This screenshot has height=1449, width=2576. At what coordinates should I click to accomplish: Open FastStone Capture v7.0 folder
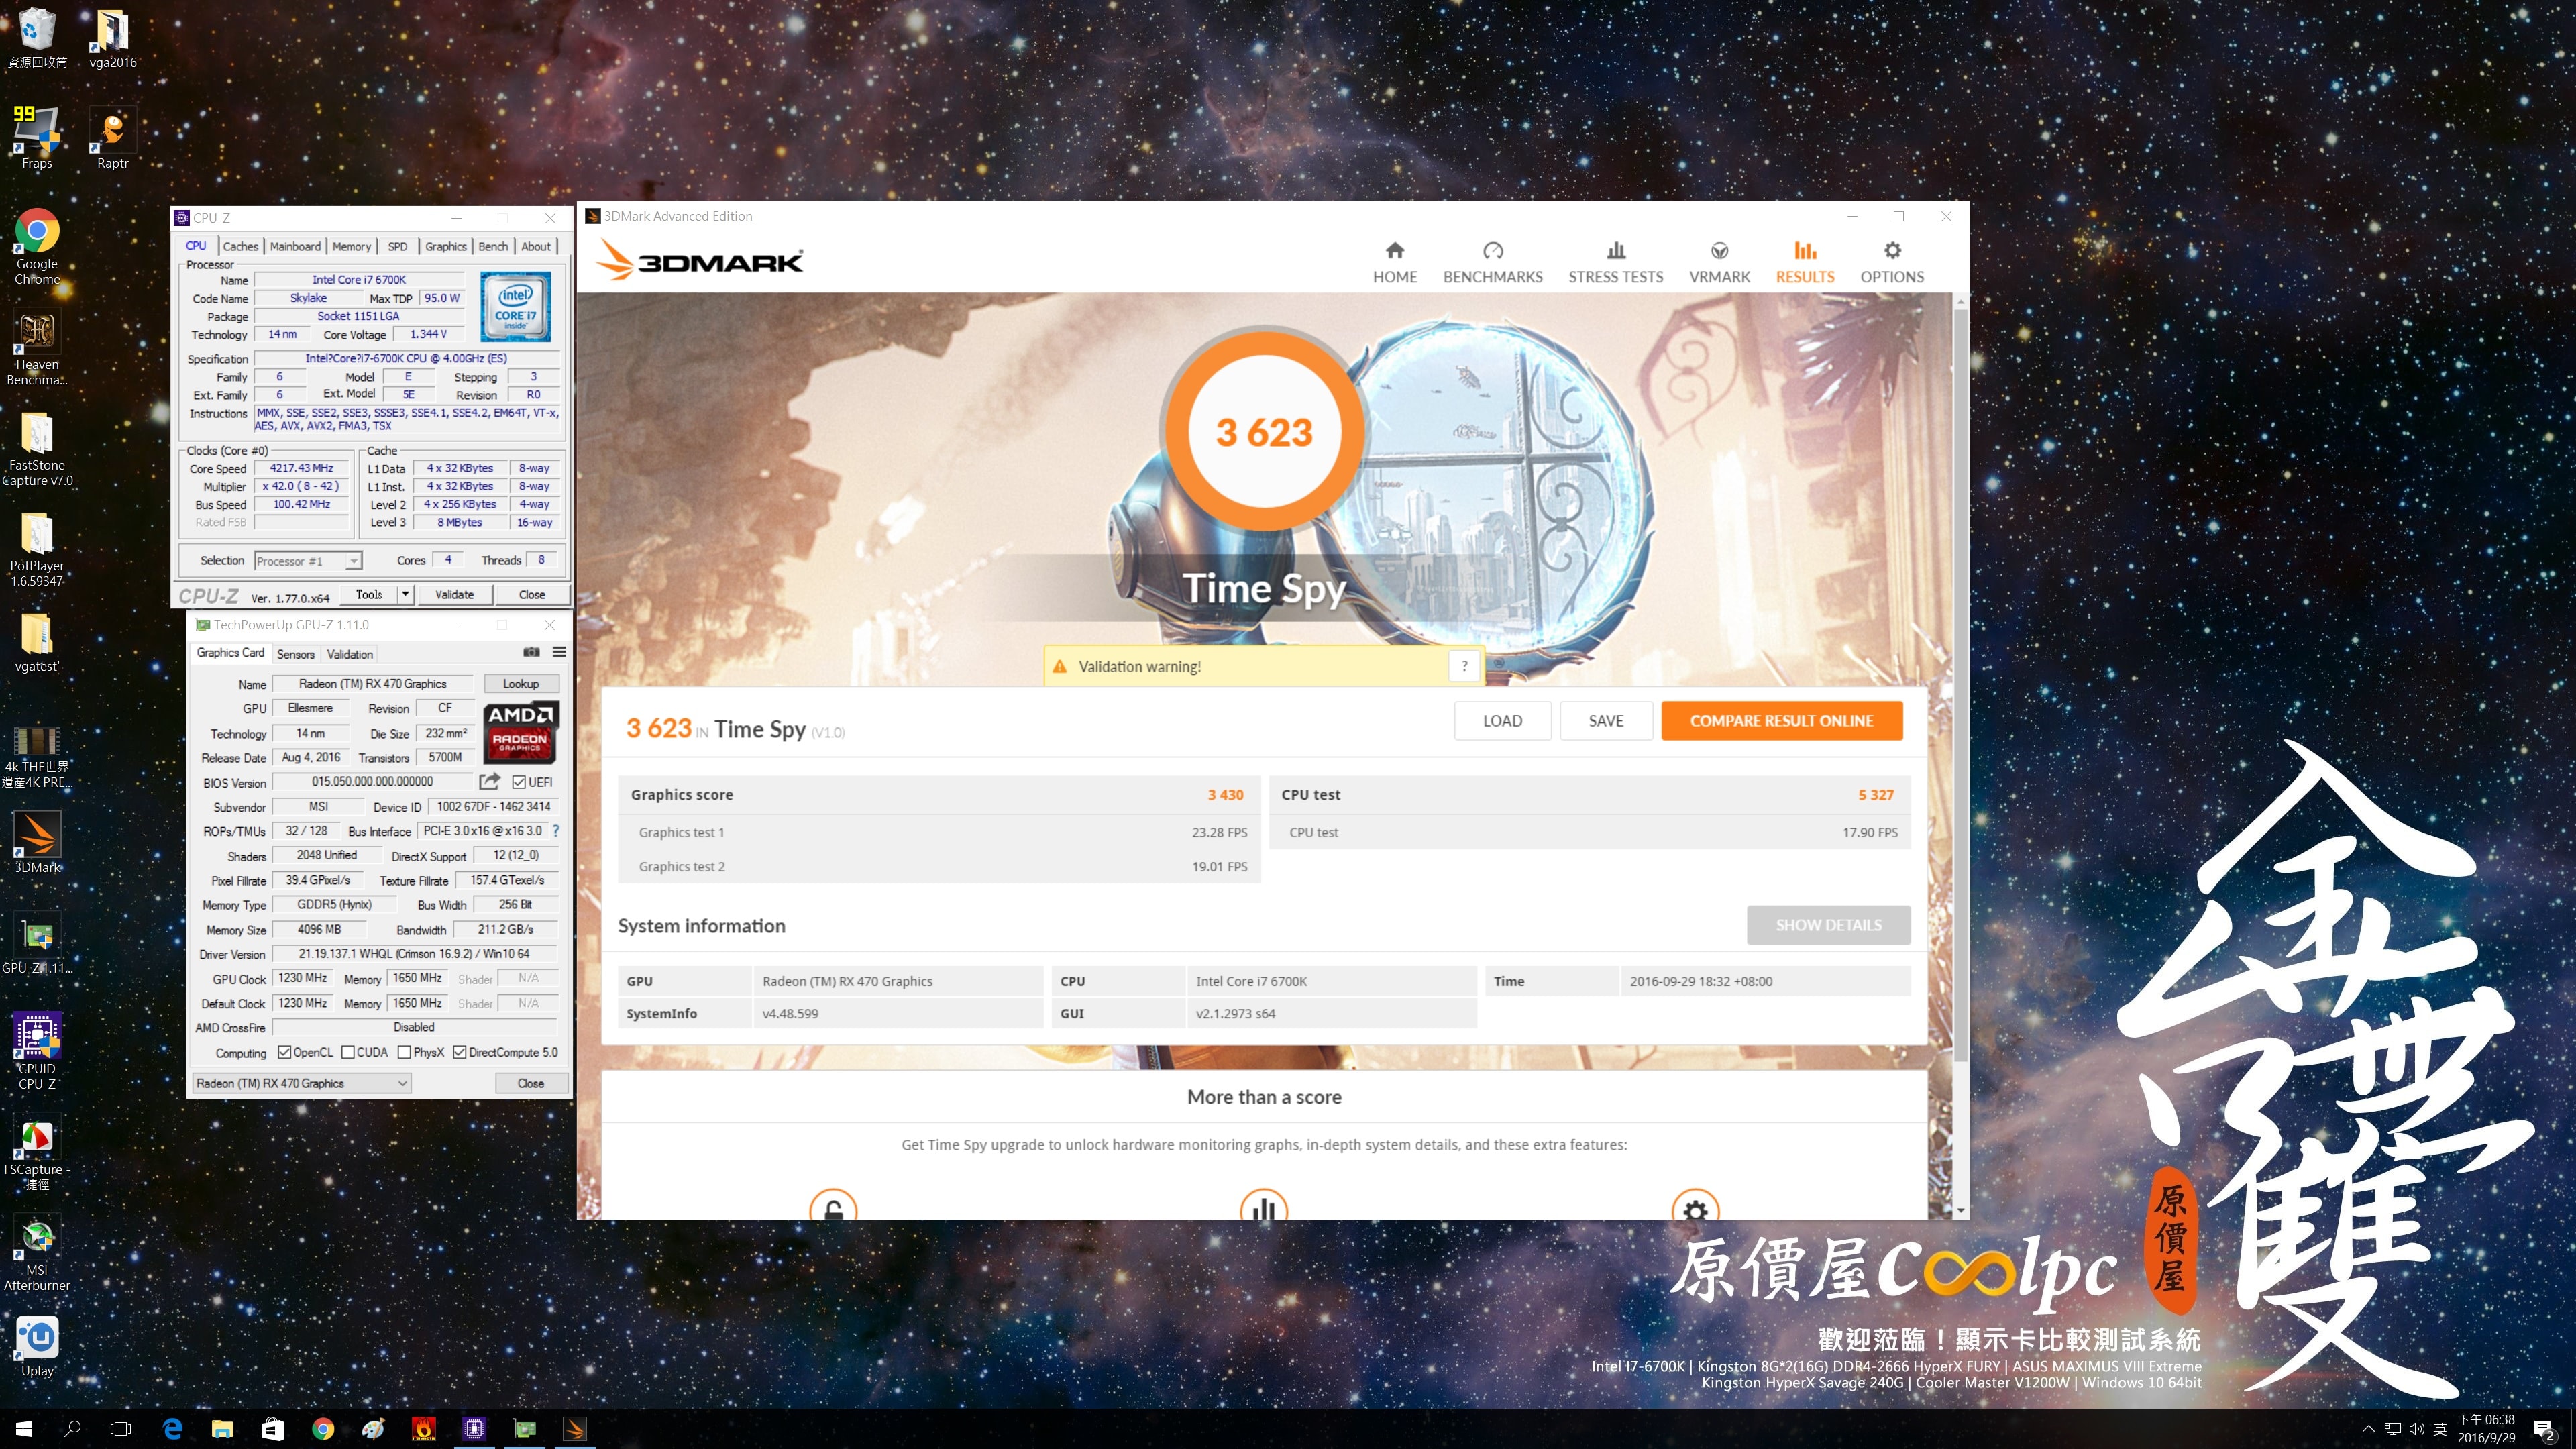pyautogui.click(x=37, y=448)
